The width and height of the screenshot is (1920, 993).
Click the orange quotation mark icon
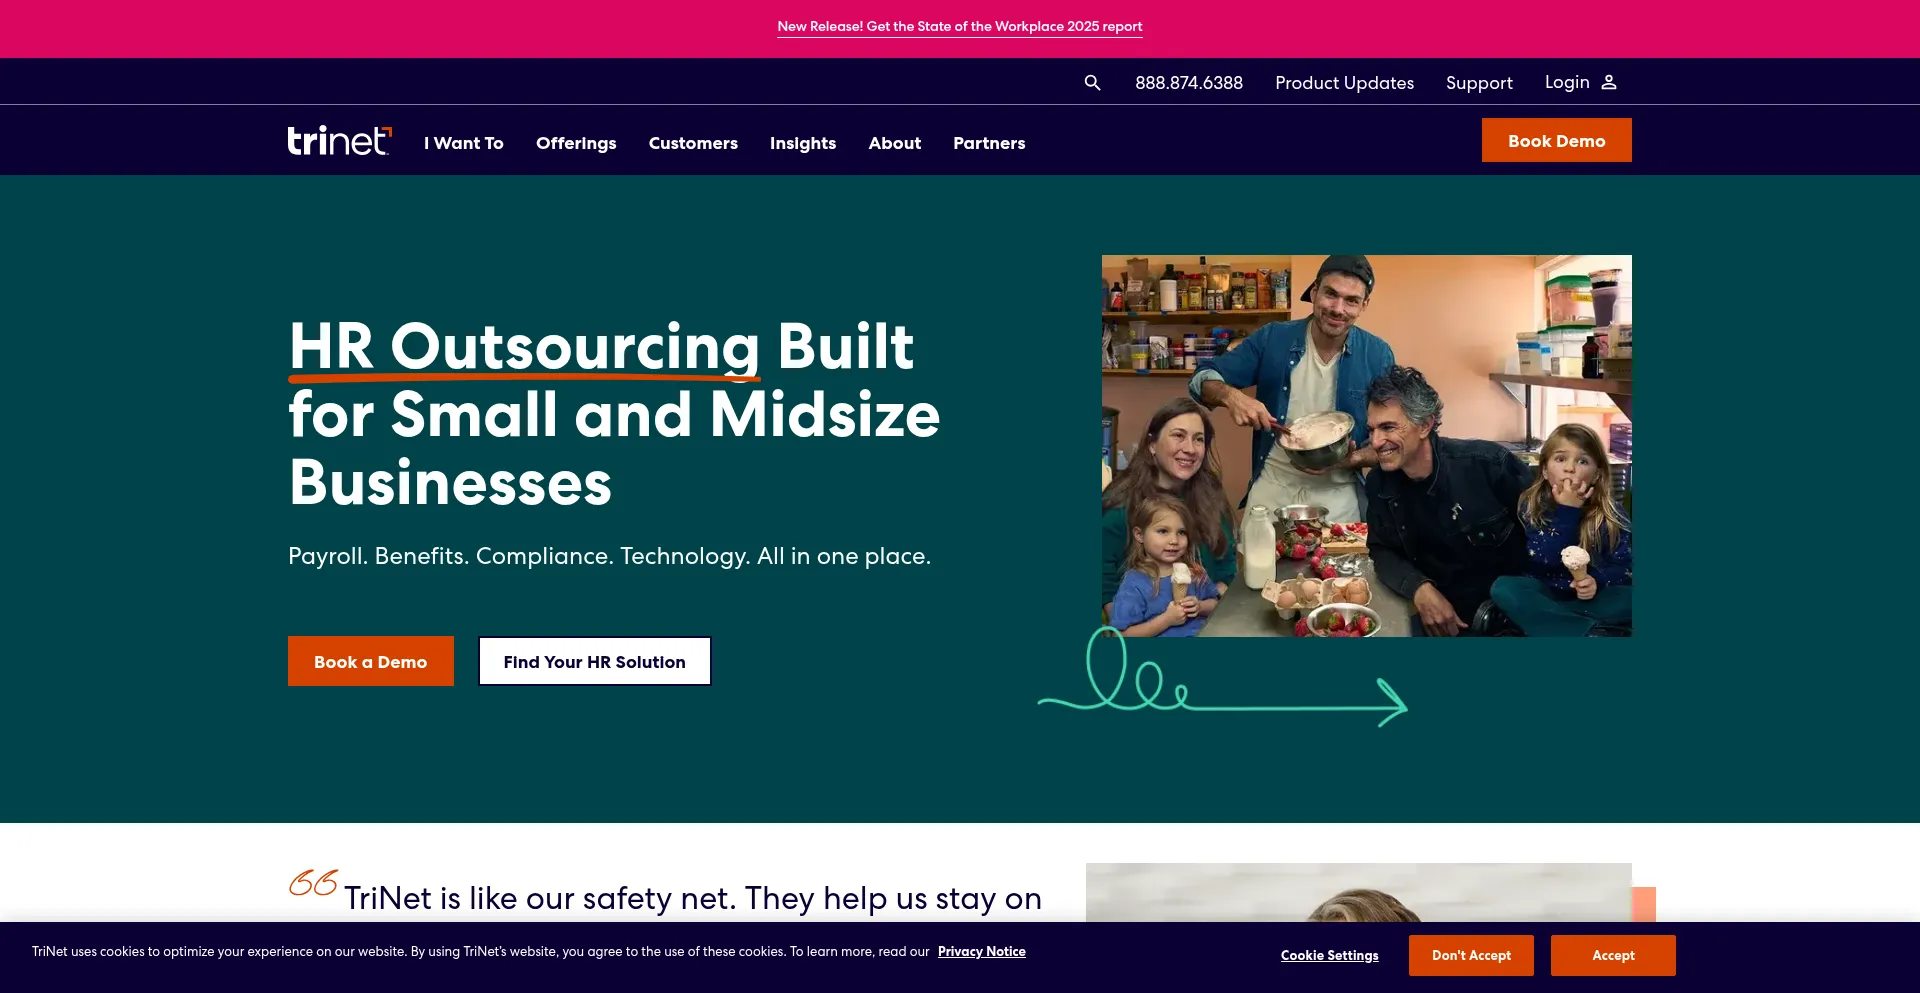point(313,882)
